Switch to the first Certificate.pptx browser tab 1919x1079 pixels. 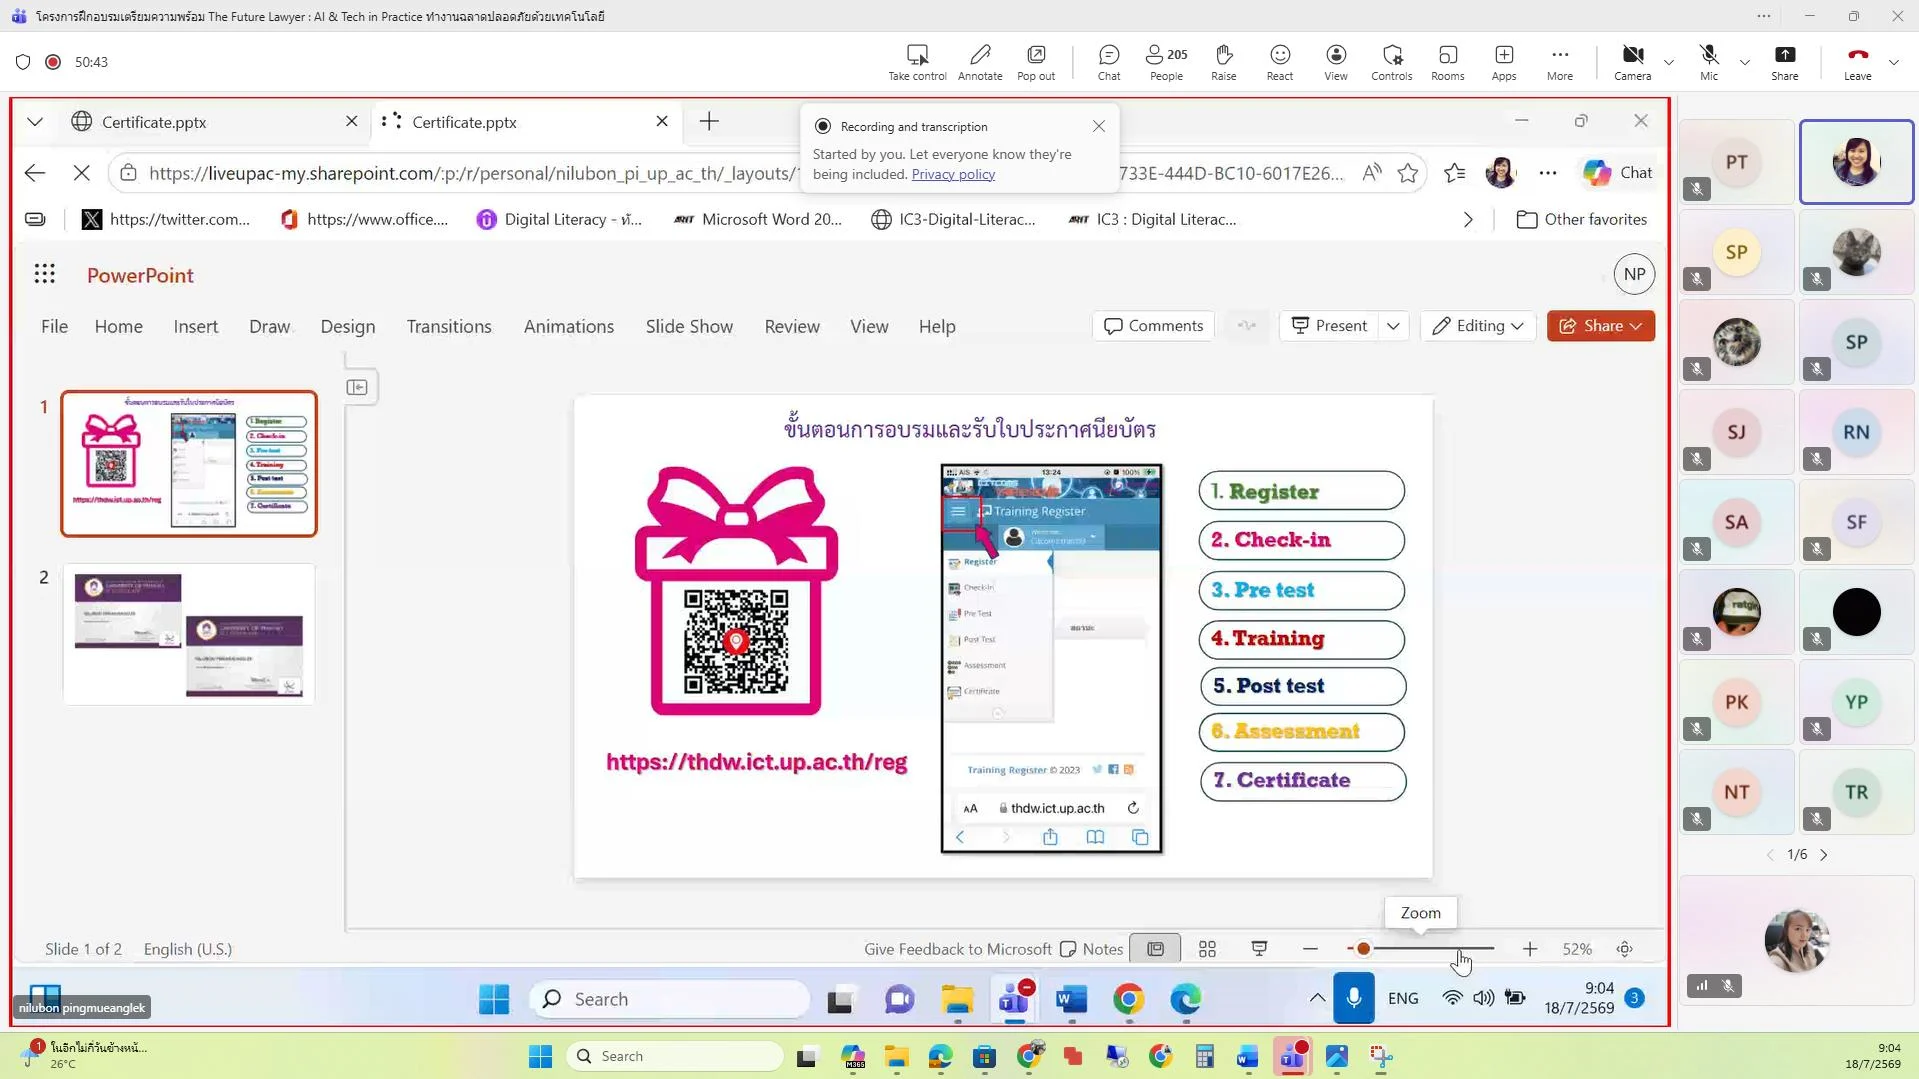coord(211,122)
